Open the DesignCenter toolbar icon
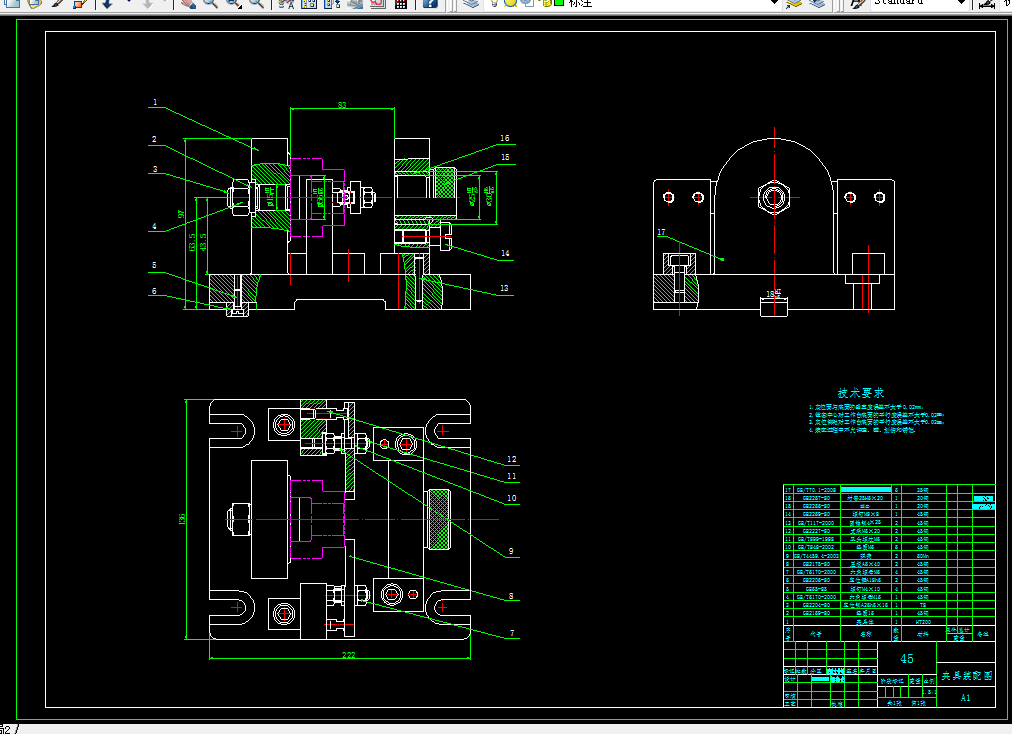 pyautogui.click(x=309, y=3)
